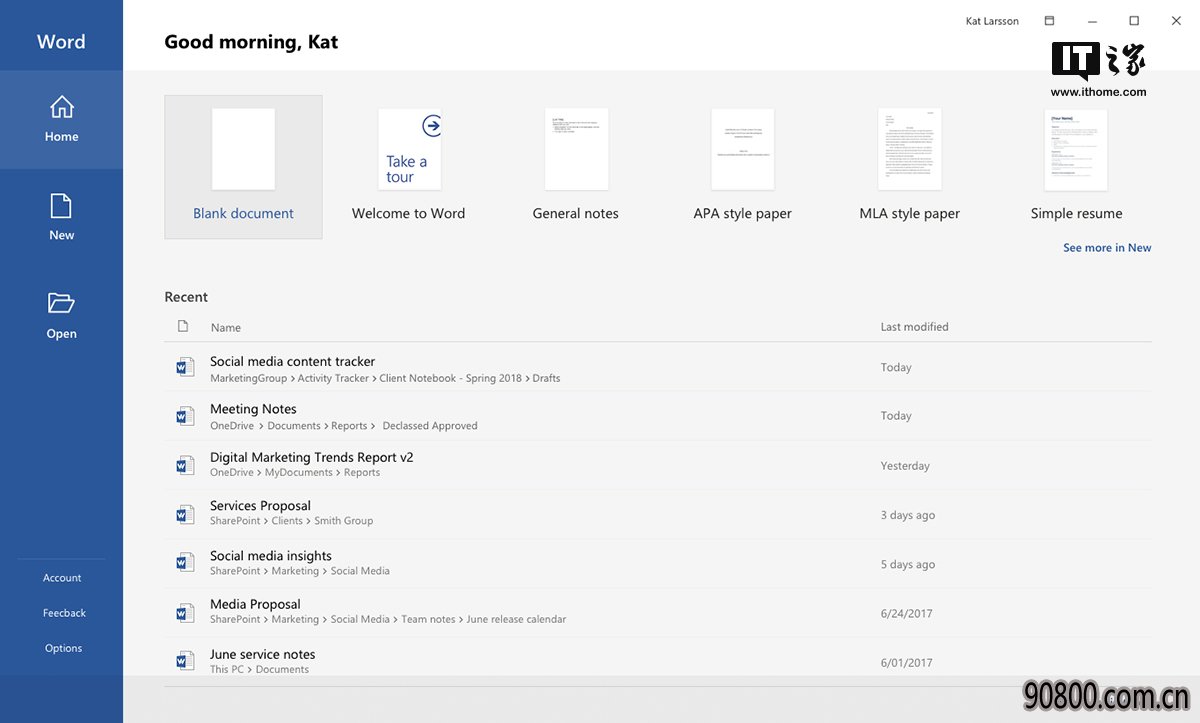Click 'Today' date in Meeting Notes row
1200x723 pixels.
(896, 415)
